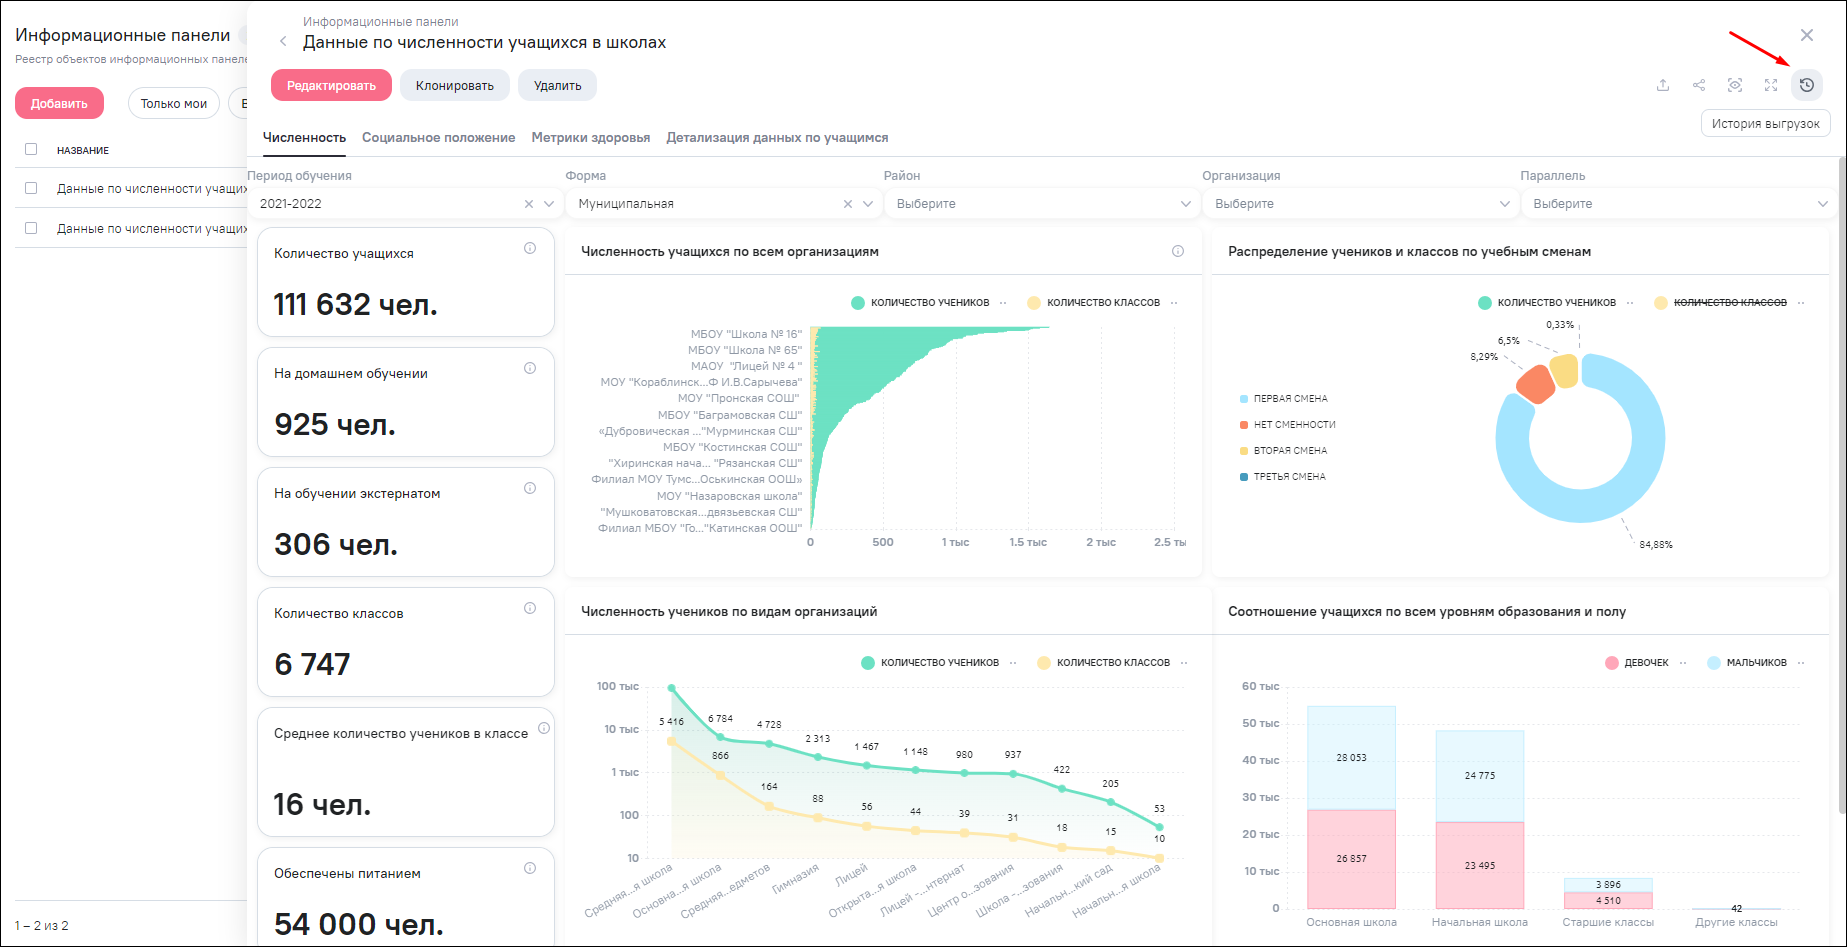Open options next to Количество классов in organizations chart
Viewport: 1847px width, 947px height.
(1174, 303)
